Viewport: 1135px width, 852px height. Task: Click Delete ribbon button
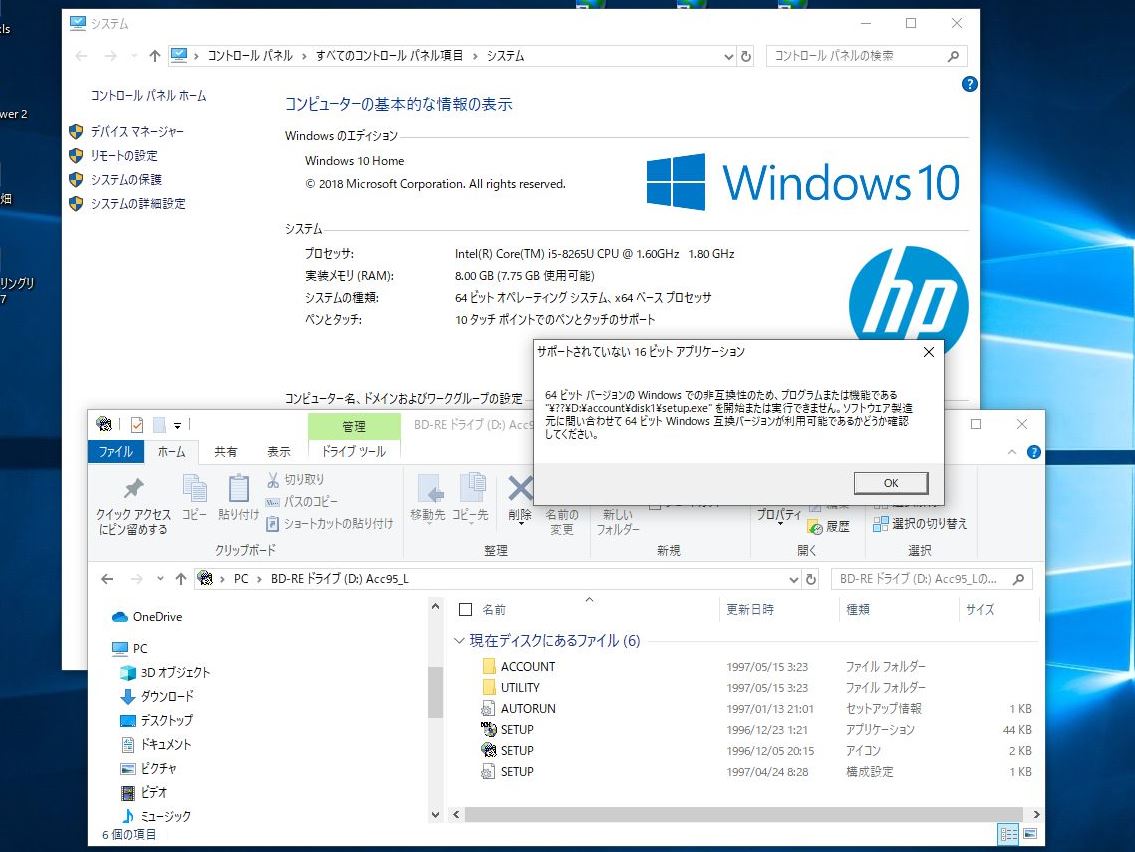coord(520,499)
